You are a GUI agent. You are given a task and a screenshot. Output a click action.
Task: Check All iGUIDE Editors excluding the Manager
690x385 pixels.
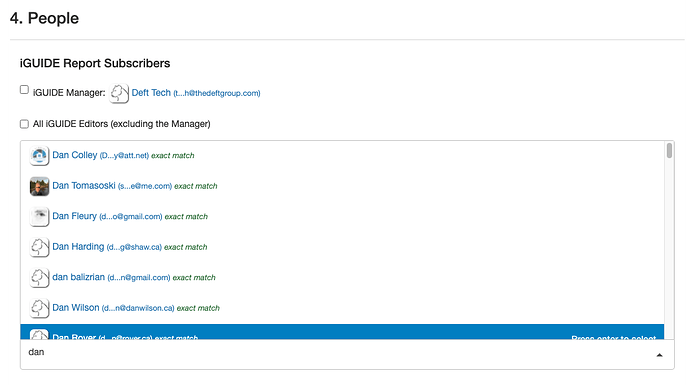[x=24, y=124]
